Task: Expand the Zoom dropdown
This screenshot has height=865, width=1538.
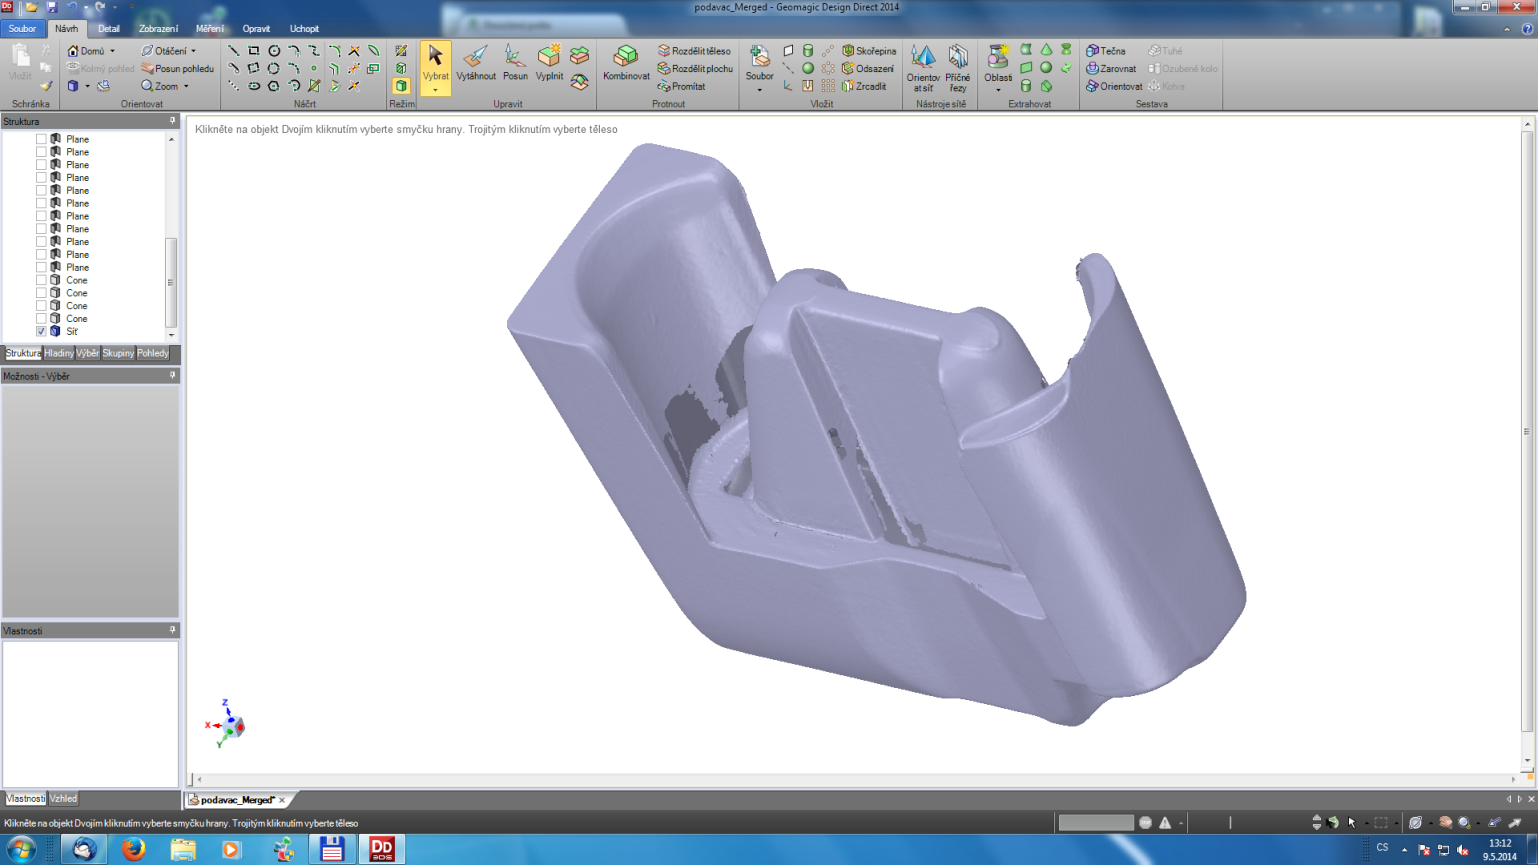Action: click(x=186, y=87)
